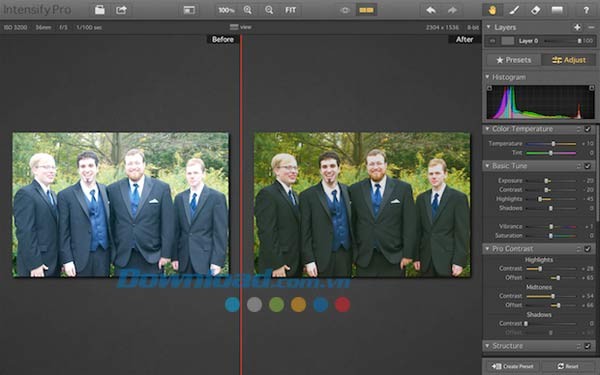Reset the Structure section

[579, 346]
